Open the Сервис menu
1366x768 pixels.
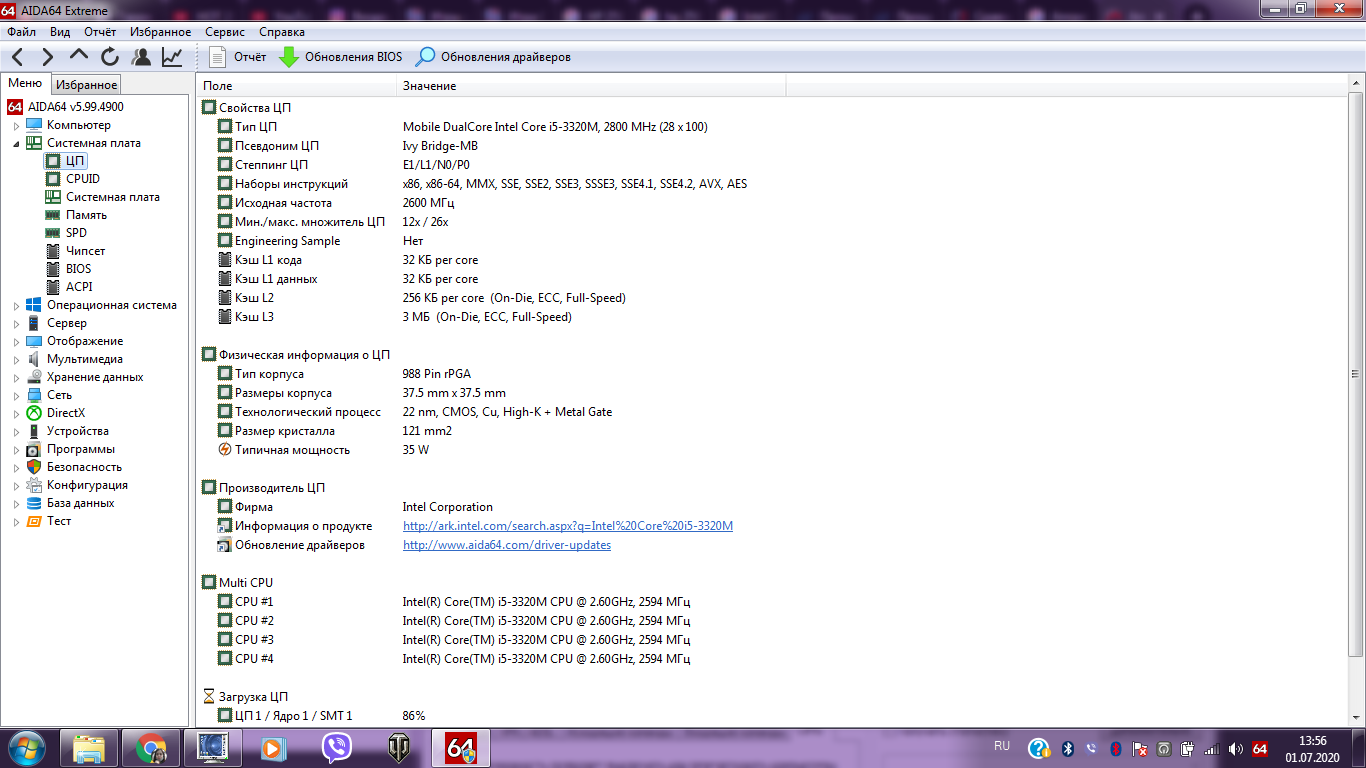(x=225, y=32)
